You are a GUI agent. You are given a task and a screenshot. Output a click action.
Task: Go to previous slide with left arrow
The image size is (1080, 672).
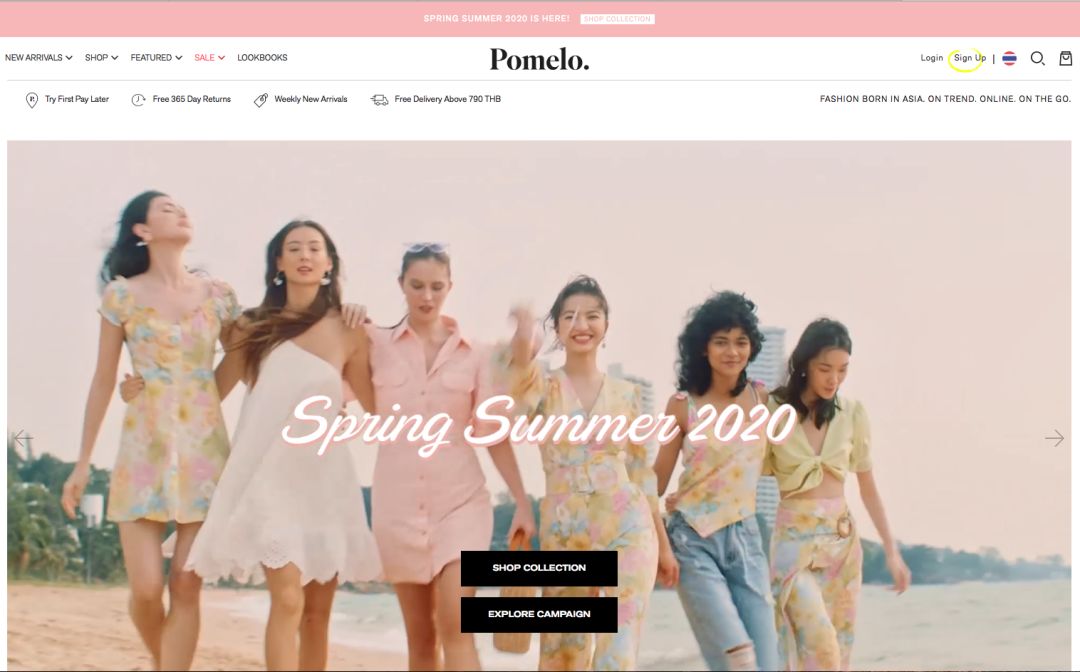[x=23, y=438]
